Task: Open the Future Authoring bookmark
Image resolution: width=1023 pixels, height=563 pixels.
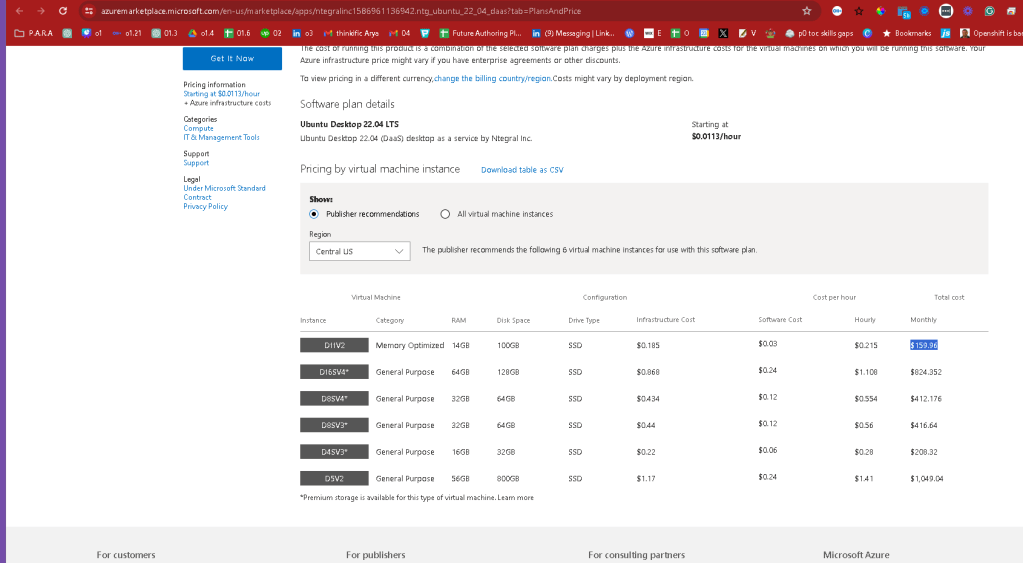Action: click(480, 33)
